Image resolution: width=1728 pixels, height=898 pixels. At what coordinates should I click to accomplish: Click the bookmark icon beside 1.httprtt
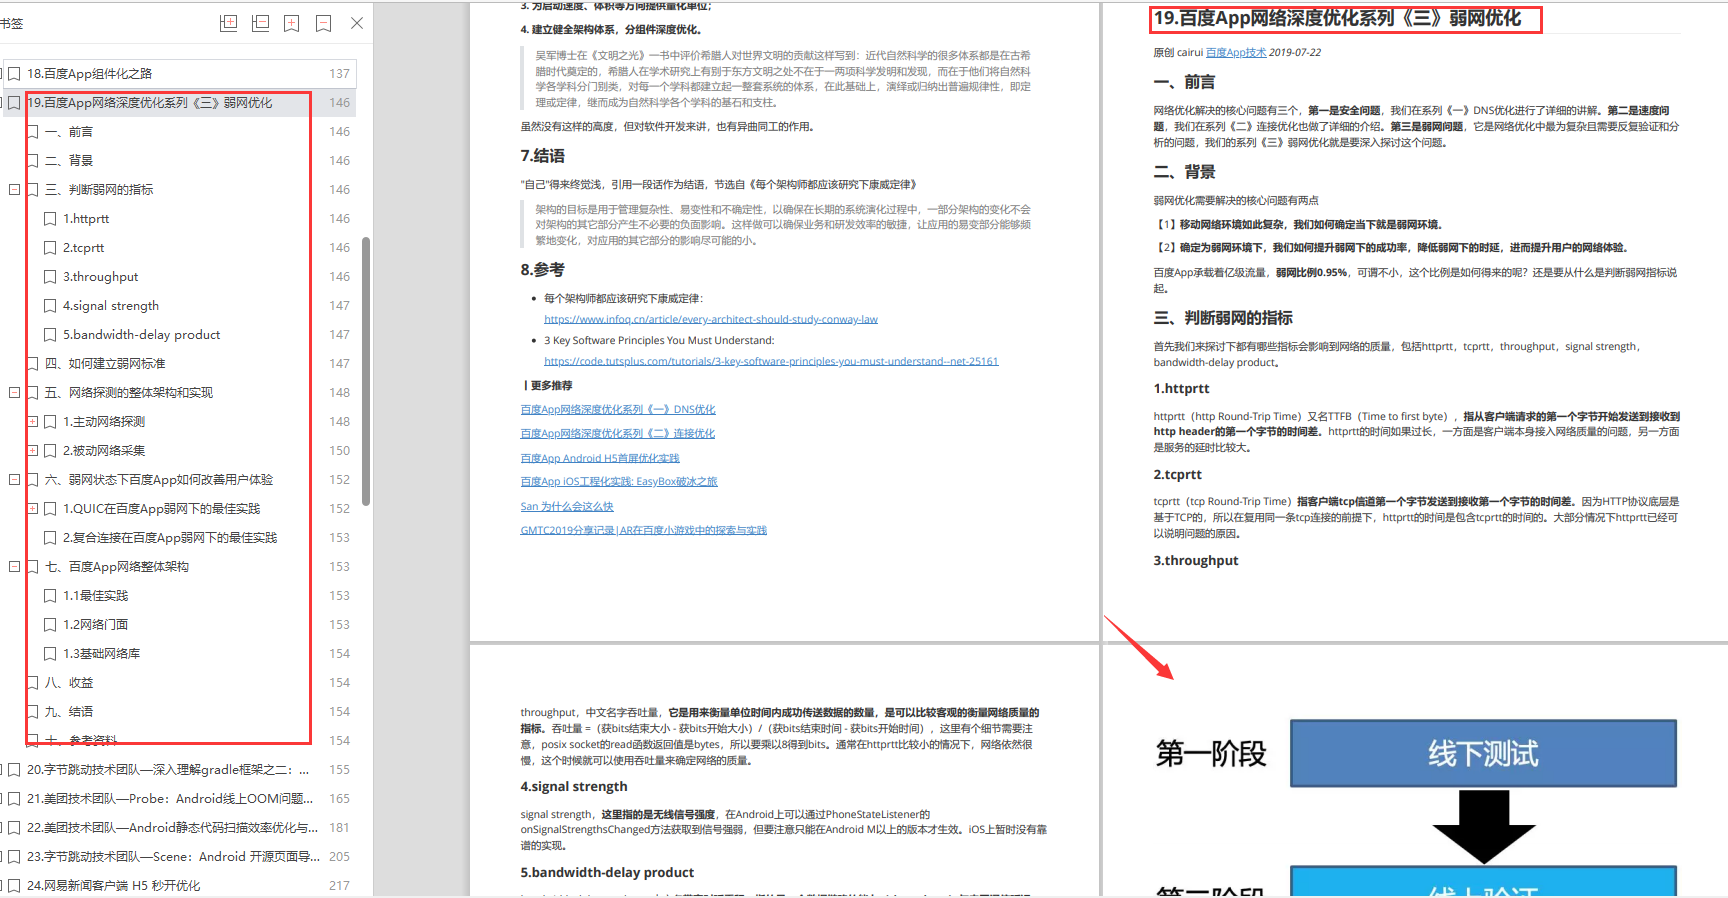pyautogui.click(x=50, y=219)
